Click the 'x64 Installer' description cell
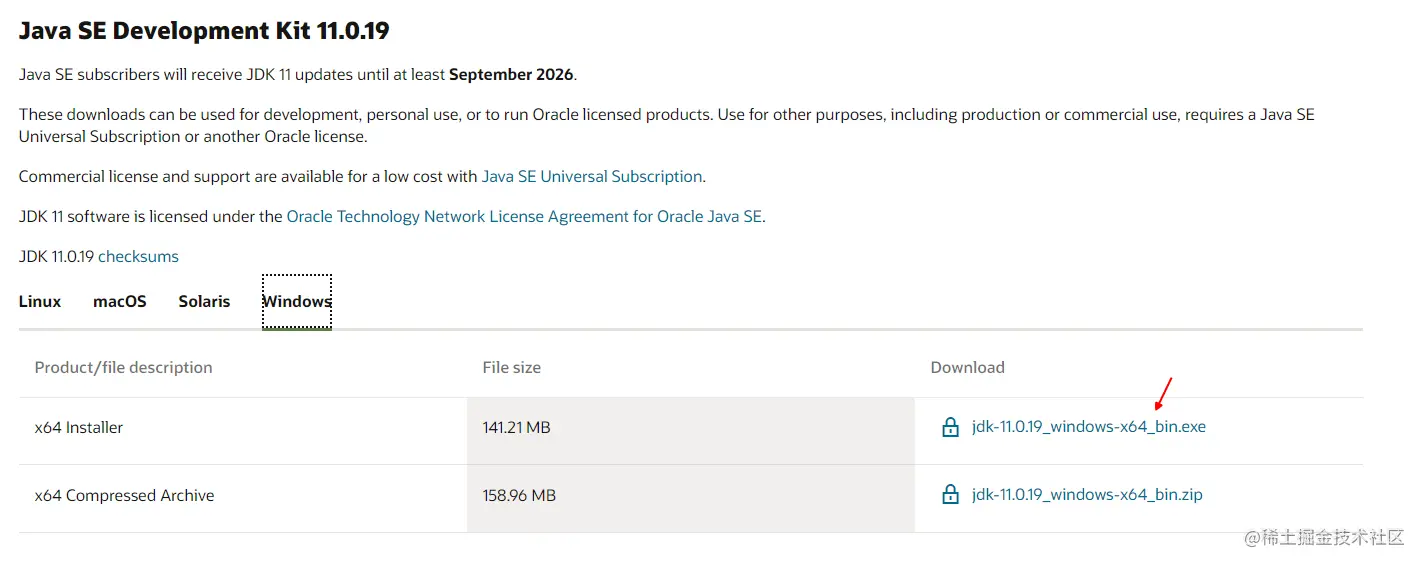This screenshot has width=1422, height=565. pyautogui.click(x=243, y=431)
